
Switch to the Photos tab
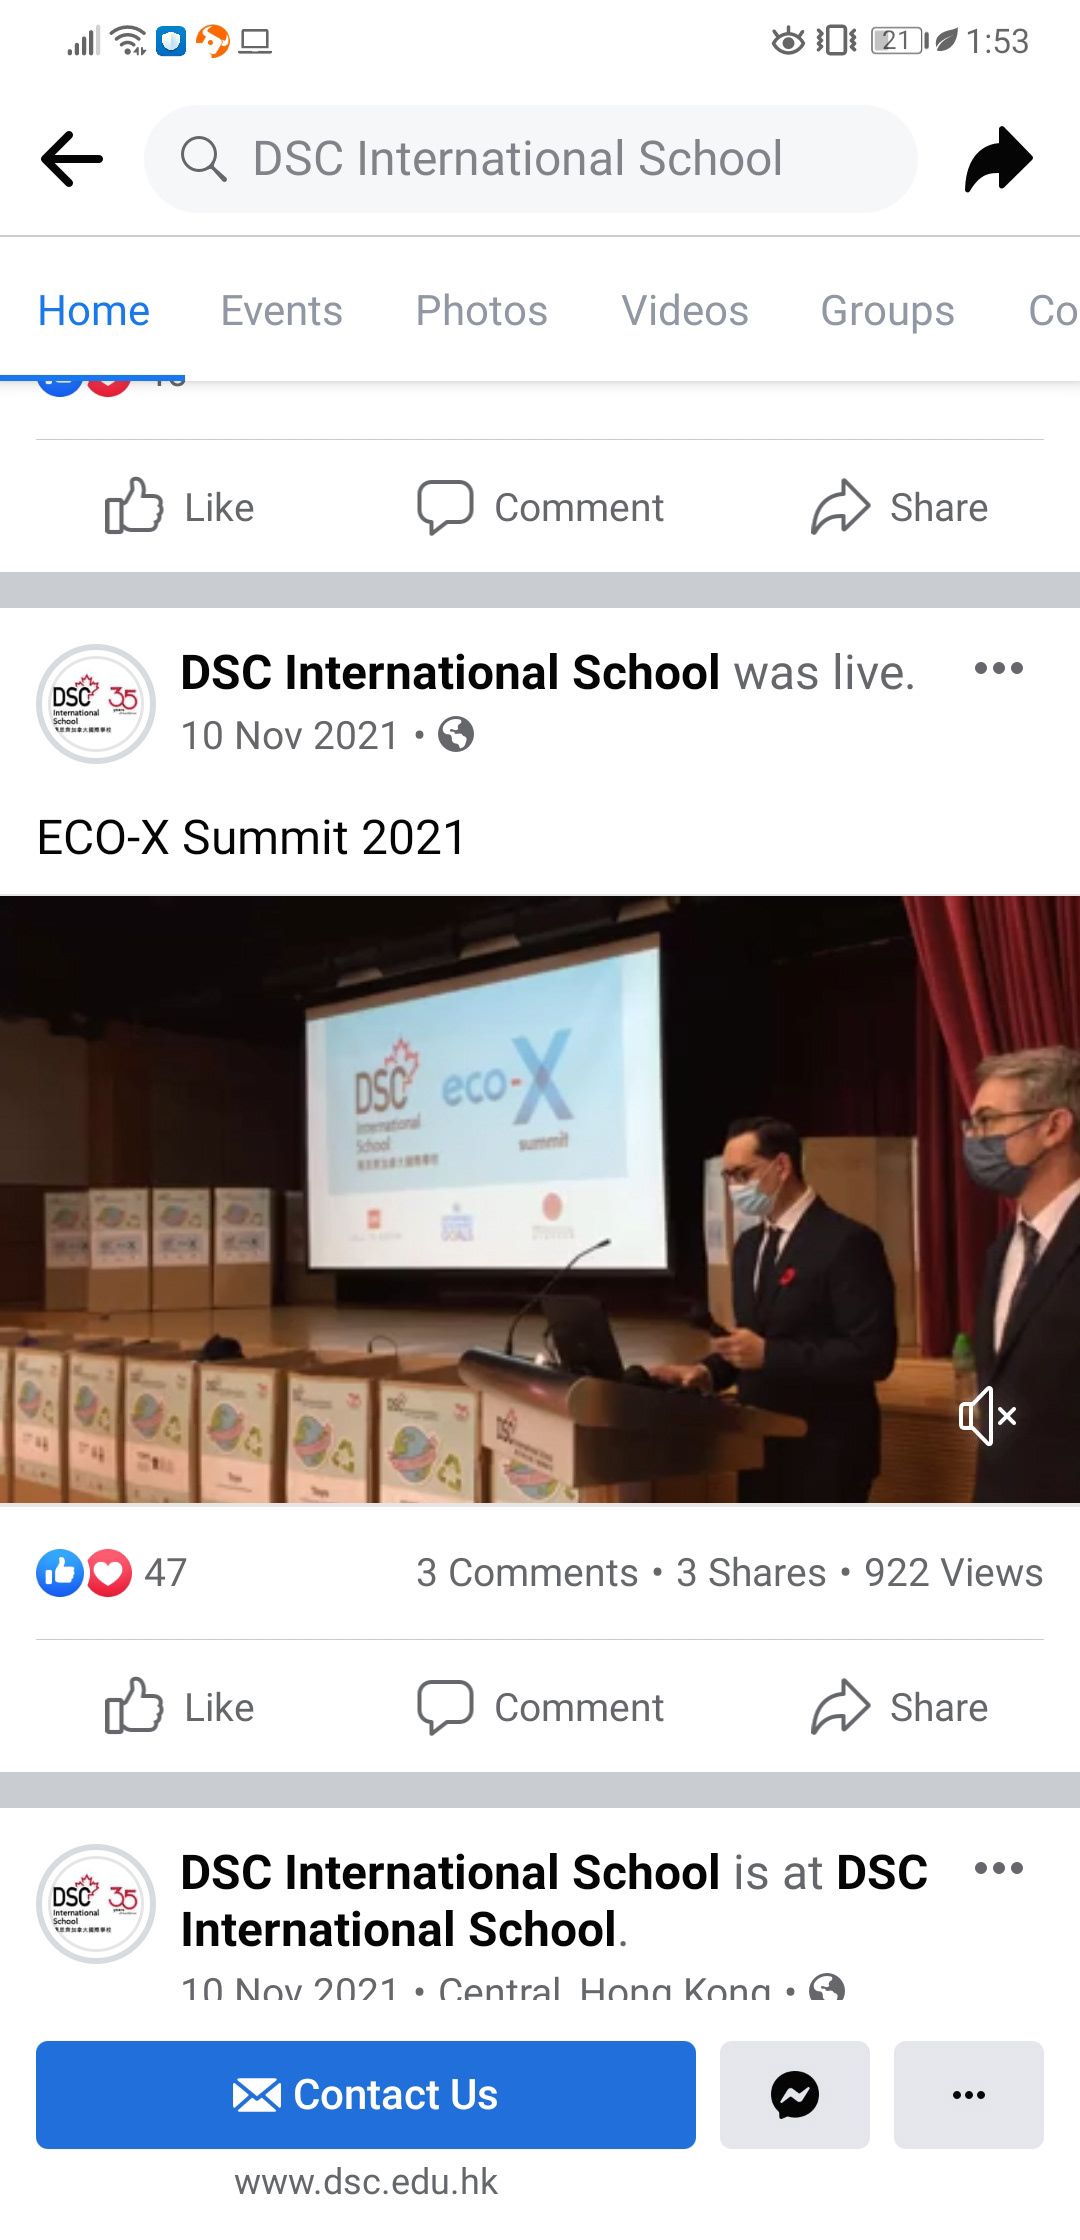(481, 310)
